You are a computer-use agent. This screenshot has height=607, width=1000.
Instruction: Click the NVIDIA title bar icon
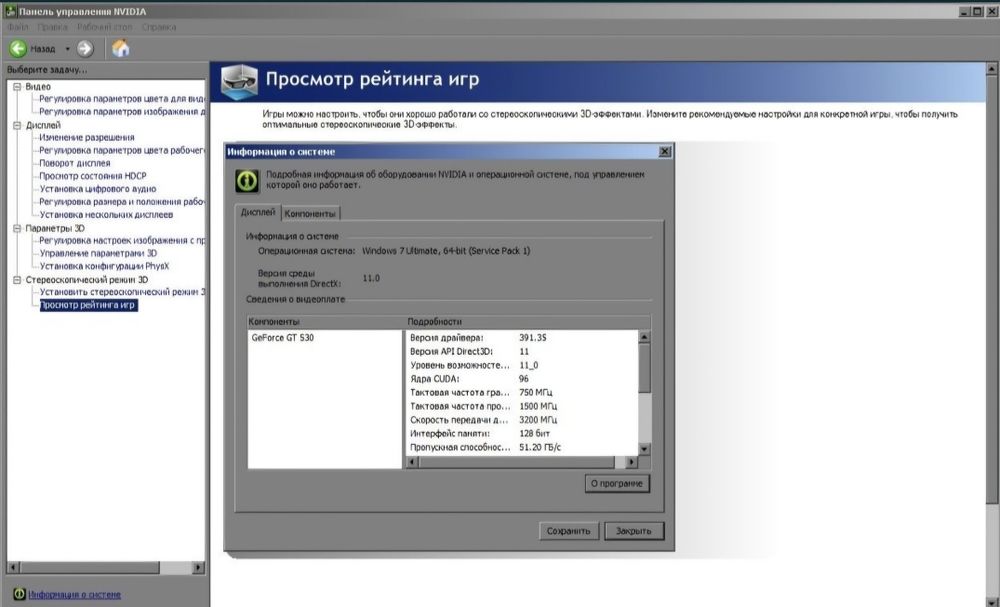(10, 11)
